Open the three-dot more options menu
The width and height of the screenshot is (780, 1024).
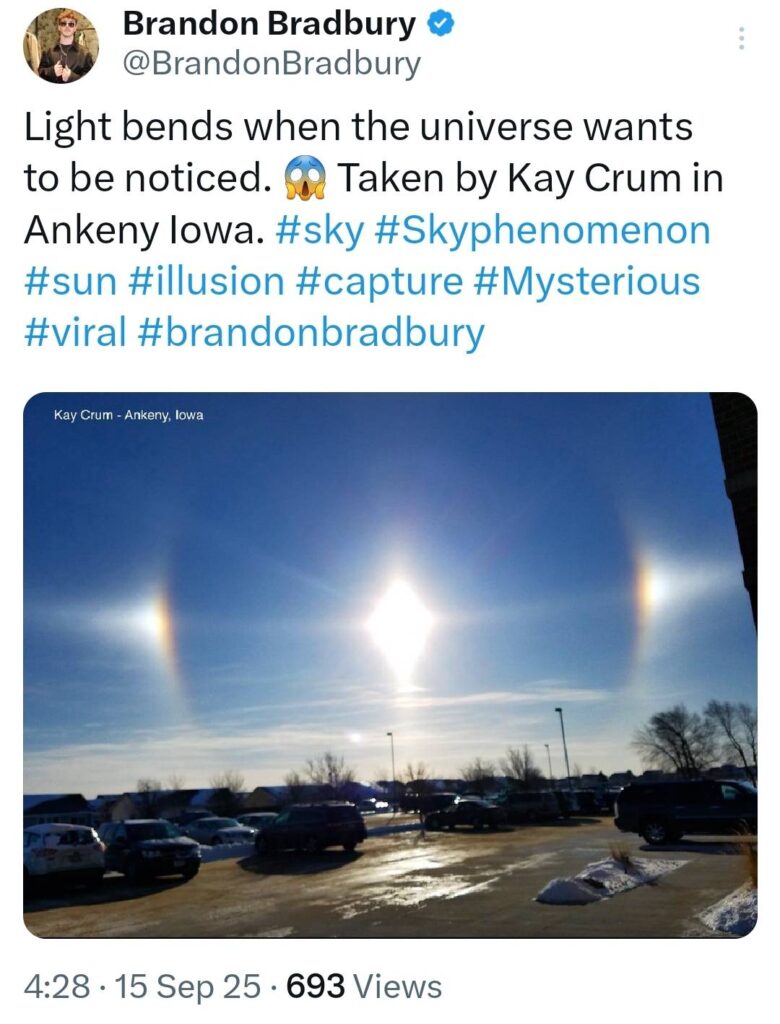(741, 39)
